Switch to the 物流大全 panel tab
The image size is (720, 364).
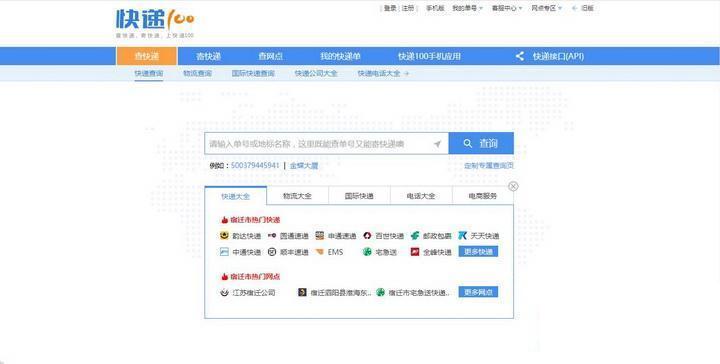pos(297,196)
